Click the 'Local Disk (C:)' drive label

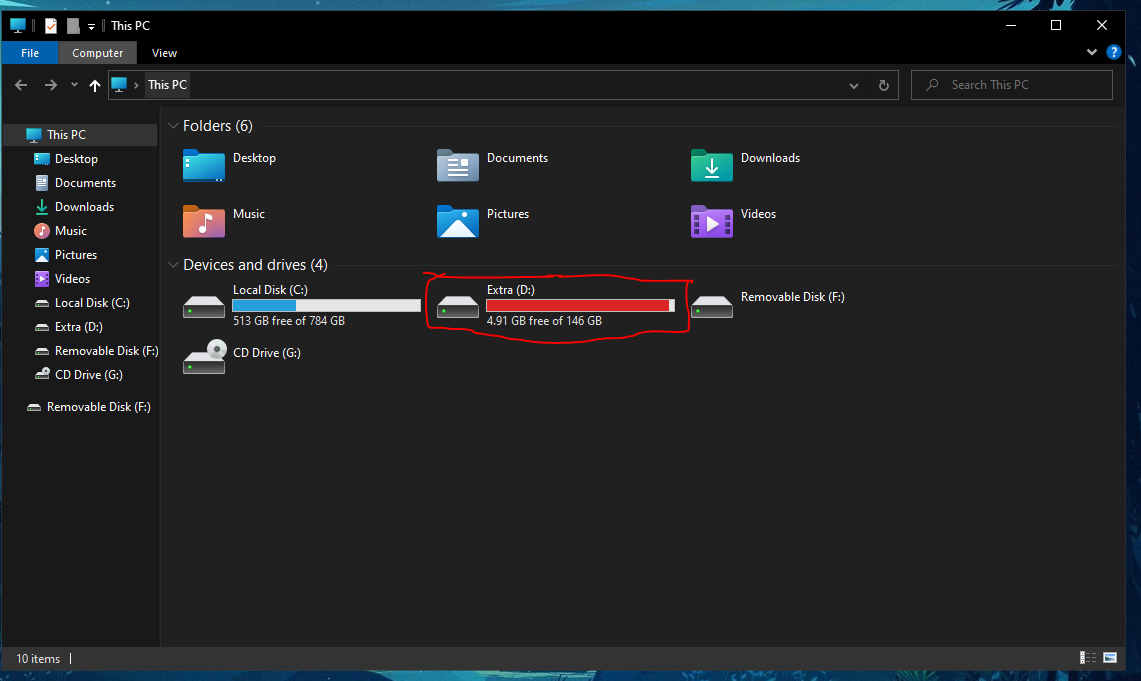270,290
